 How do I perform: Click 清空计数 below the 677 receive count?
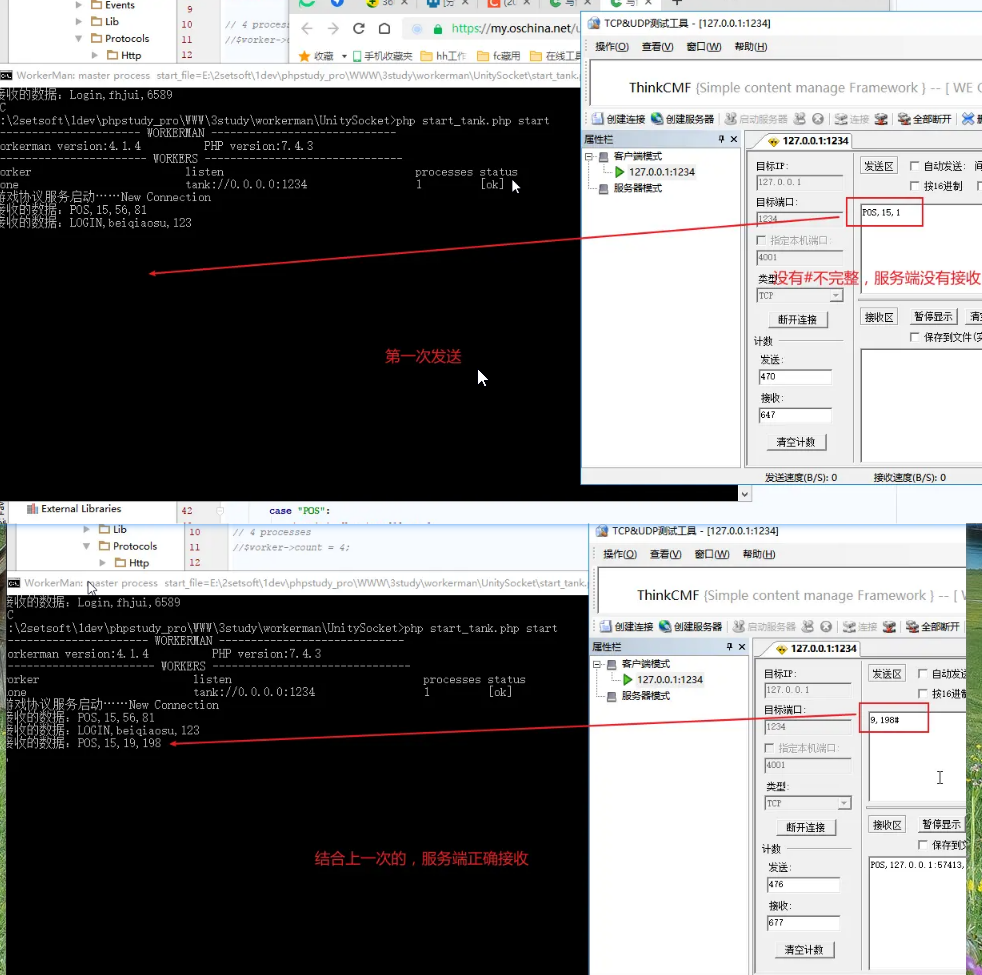tap(804, 950)
